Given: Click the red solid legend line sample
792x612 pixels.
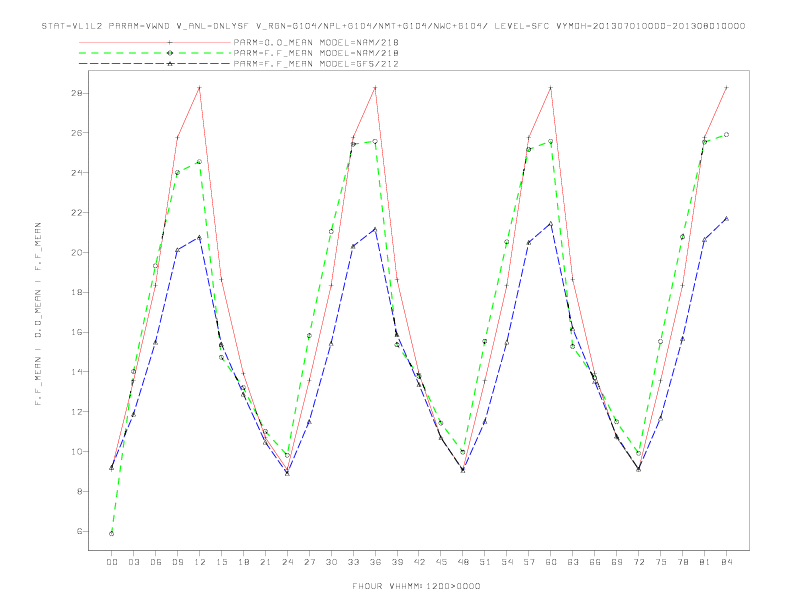Looking at the screenshot, I should (155, 42).
